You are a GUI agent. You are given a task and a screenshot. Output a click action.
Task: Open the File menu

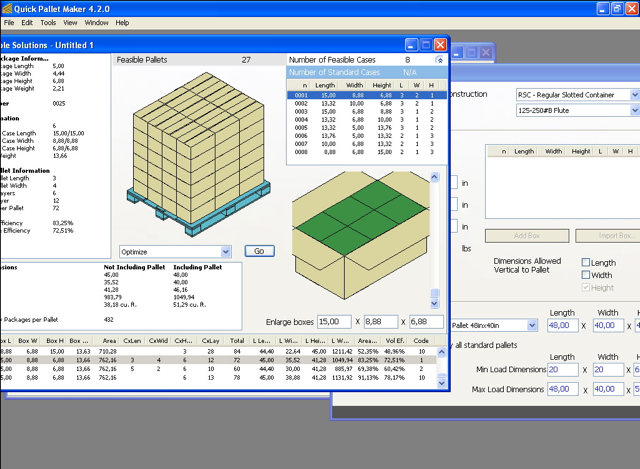[x=9, y=23]
